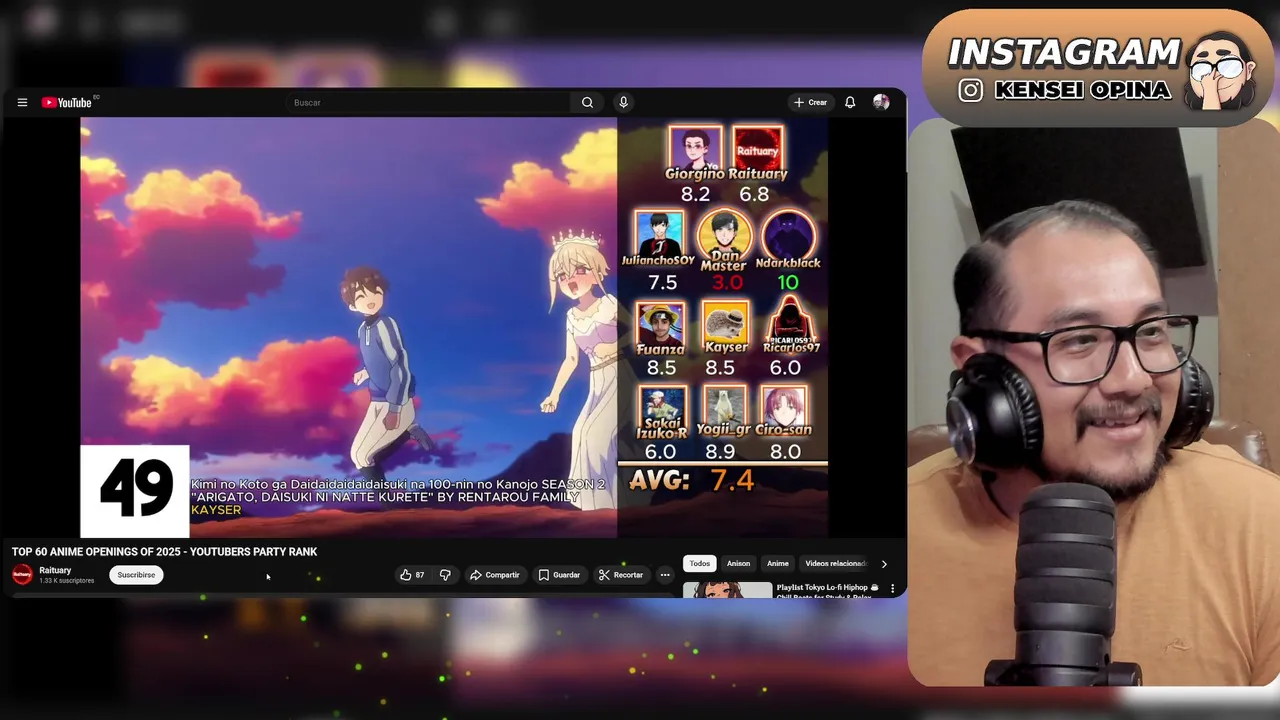
Task: Select the Anison filter chip
Action: click(x=739, y=564)
